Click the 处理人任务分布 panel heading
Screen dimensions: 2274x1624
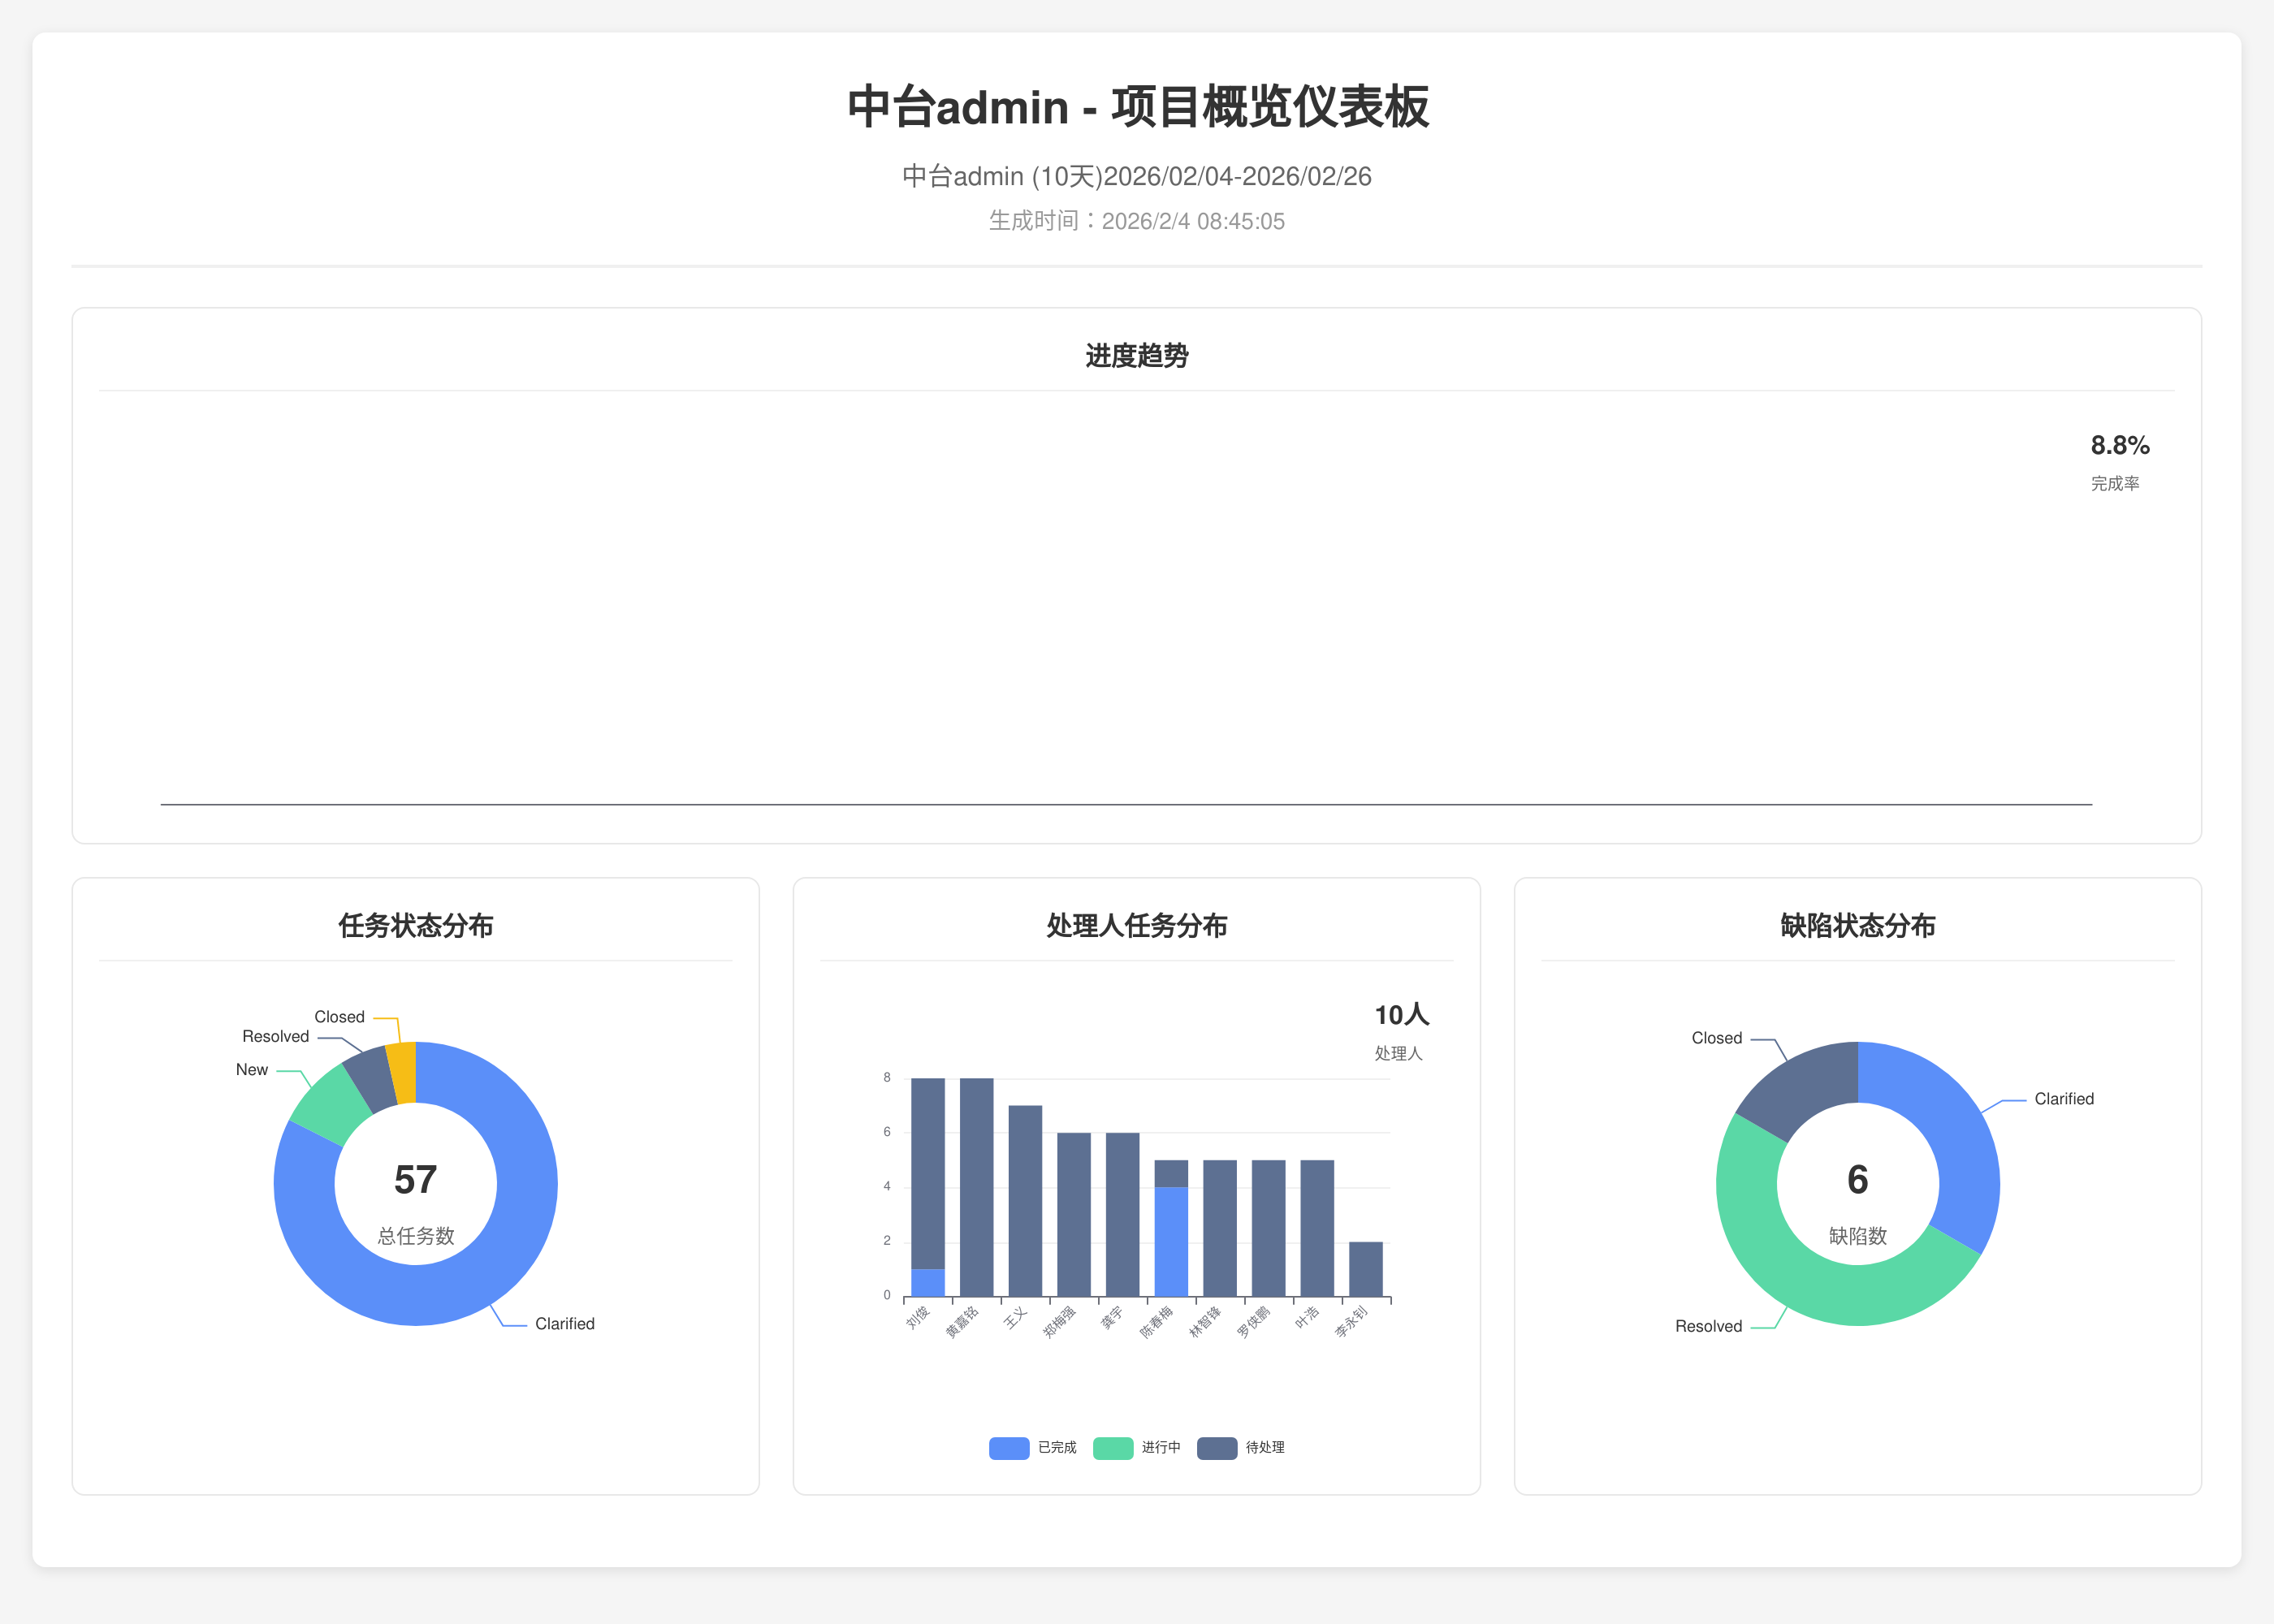(x=1136, y=926)
